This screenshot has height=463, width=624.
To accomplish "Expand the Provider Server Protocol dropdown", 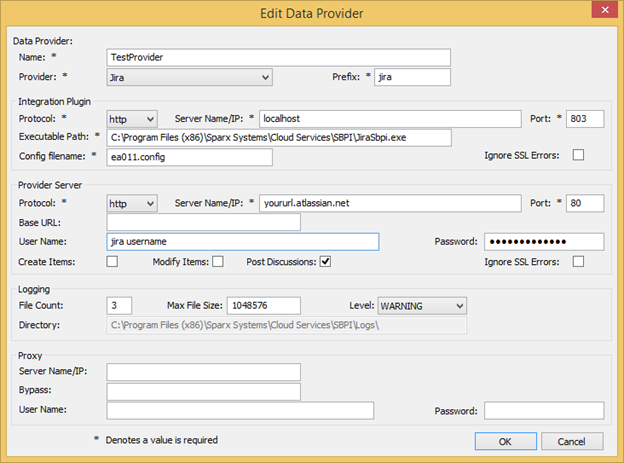I will coord(131,203).
